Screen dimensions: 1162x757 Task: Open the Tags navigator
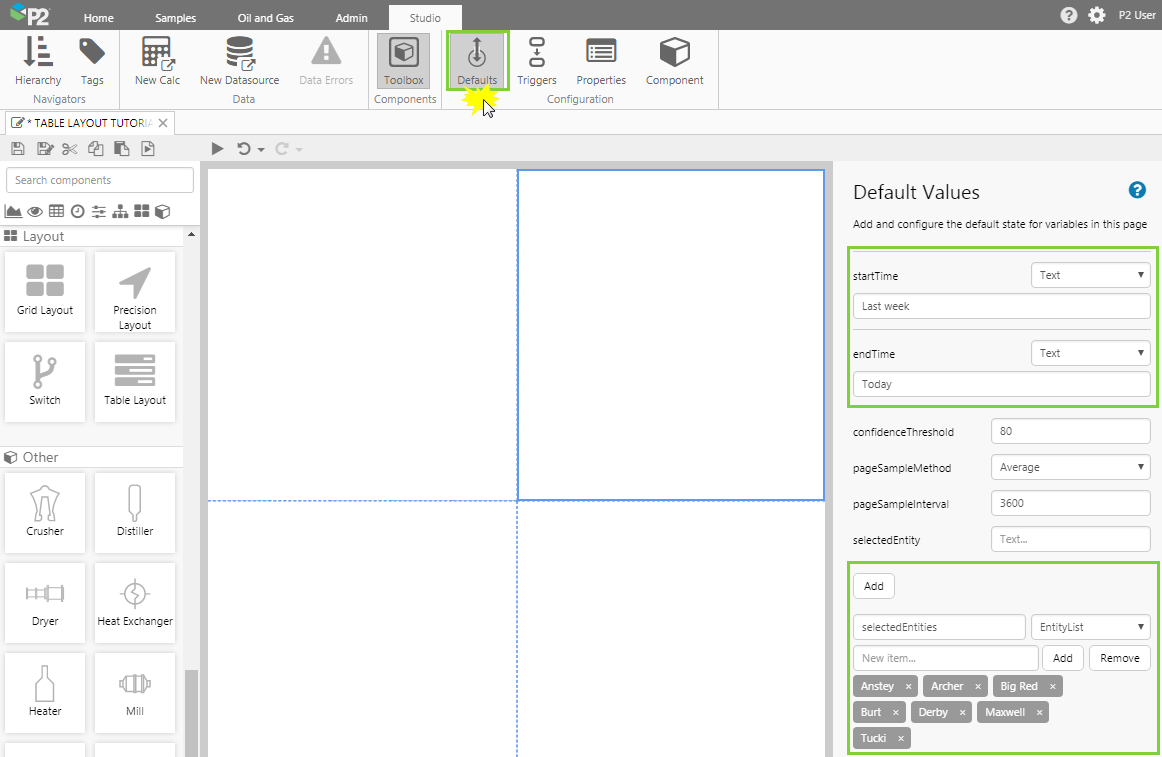[x=92, y=61]
